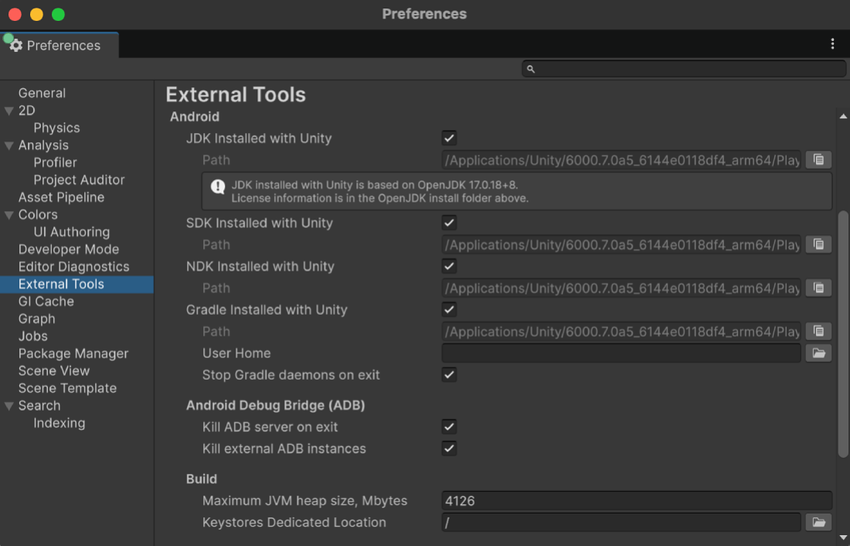Open UI Authoring color settings

(x=72, y=232)
